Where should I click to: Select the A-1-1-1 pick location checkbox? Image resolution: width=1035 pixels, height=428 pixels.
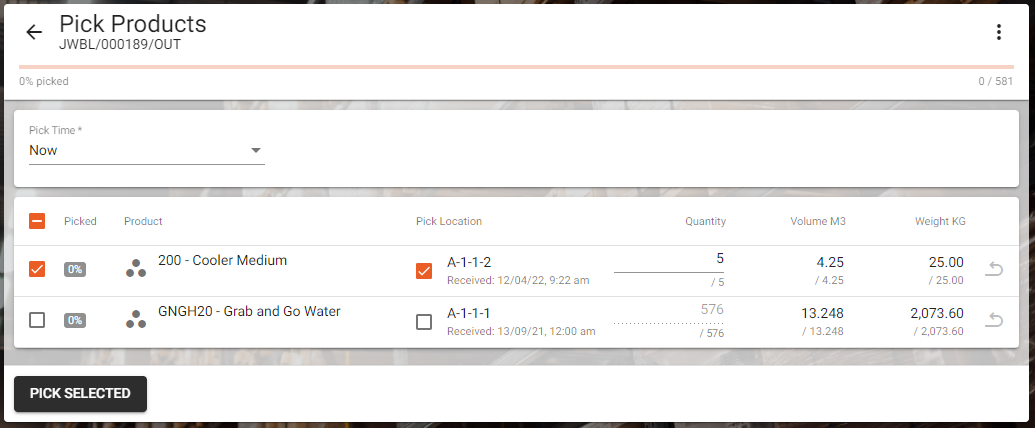pos(424,322)
